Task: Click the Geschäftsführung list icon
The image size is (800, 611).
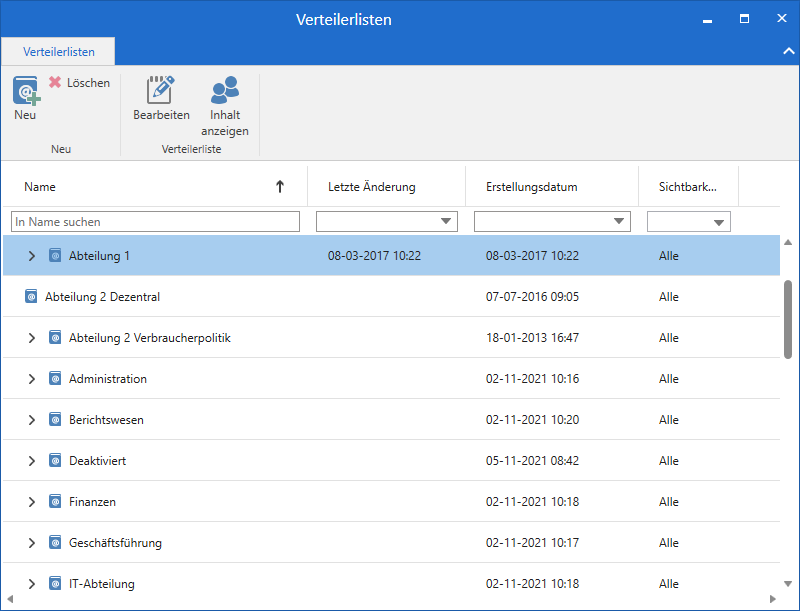Action: pos(55,542)
